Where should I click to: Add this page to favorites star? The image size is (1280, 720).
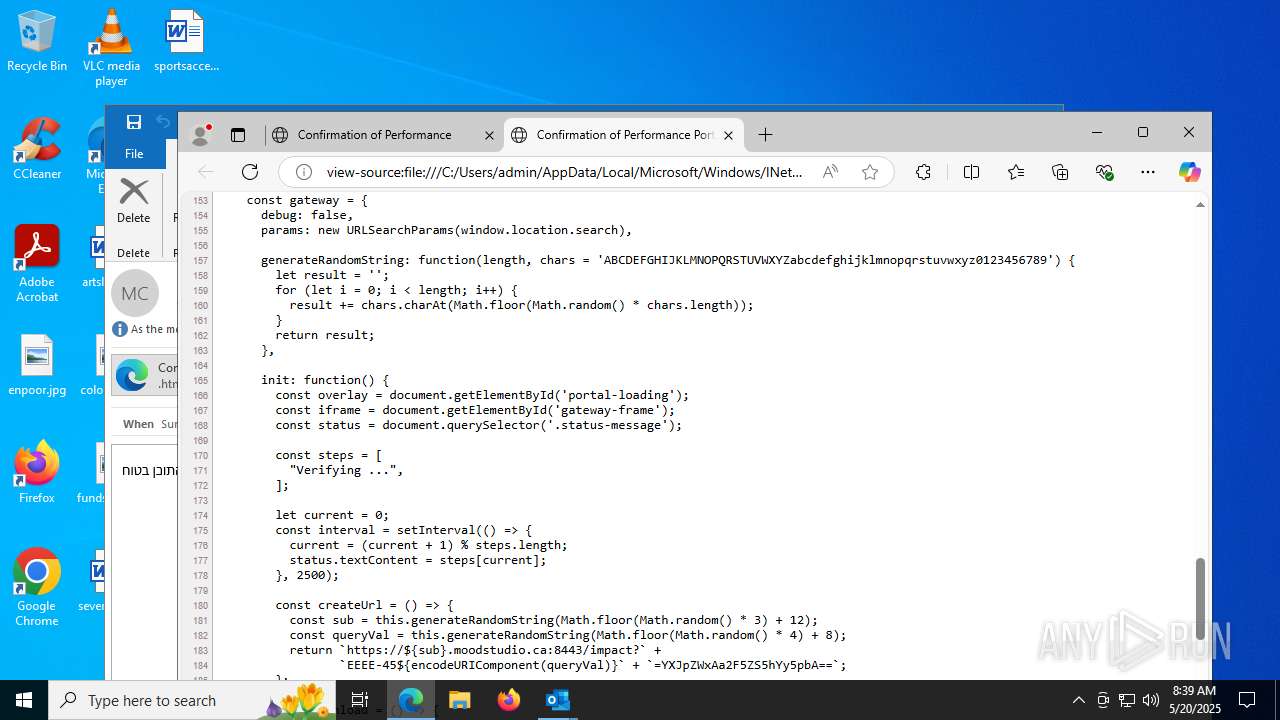pos(870,172)
